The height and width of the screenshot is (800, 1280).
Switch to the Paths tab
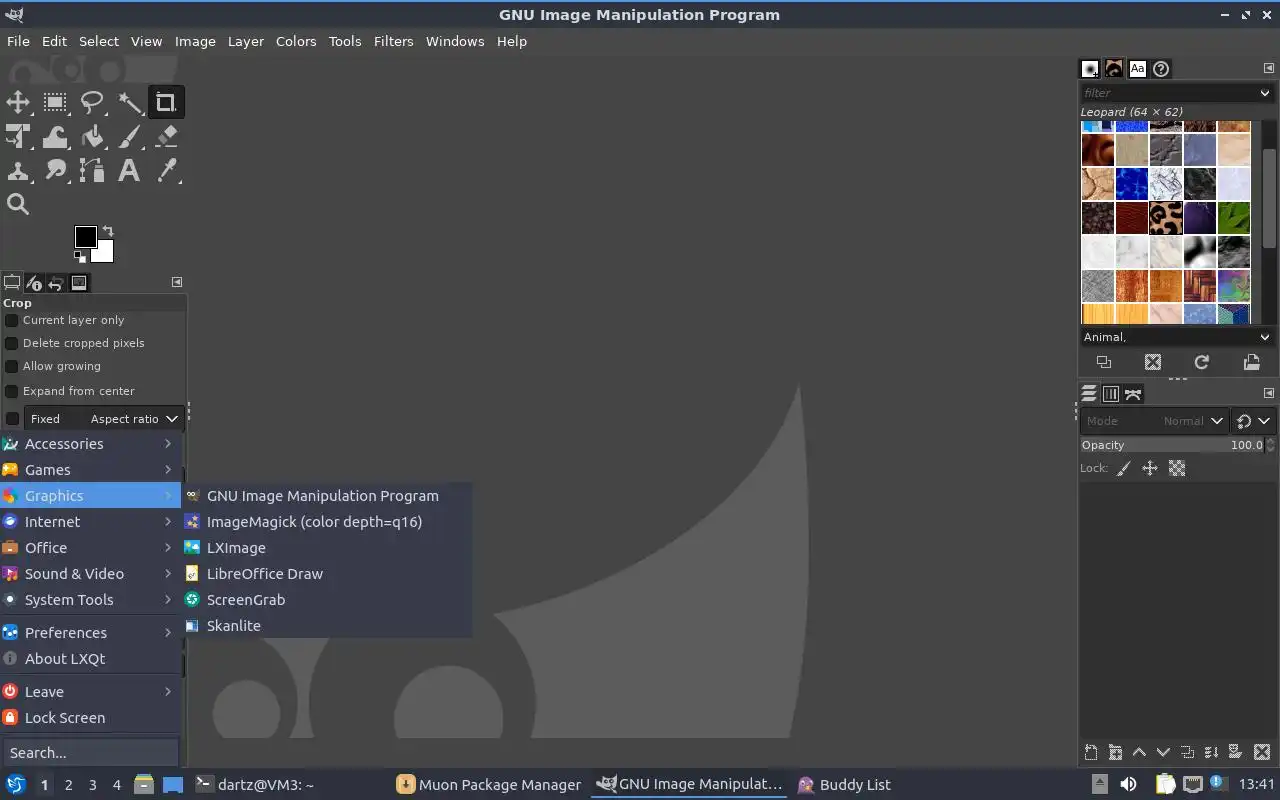point(1133,394)
